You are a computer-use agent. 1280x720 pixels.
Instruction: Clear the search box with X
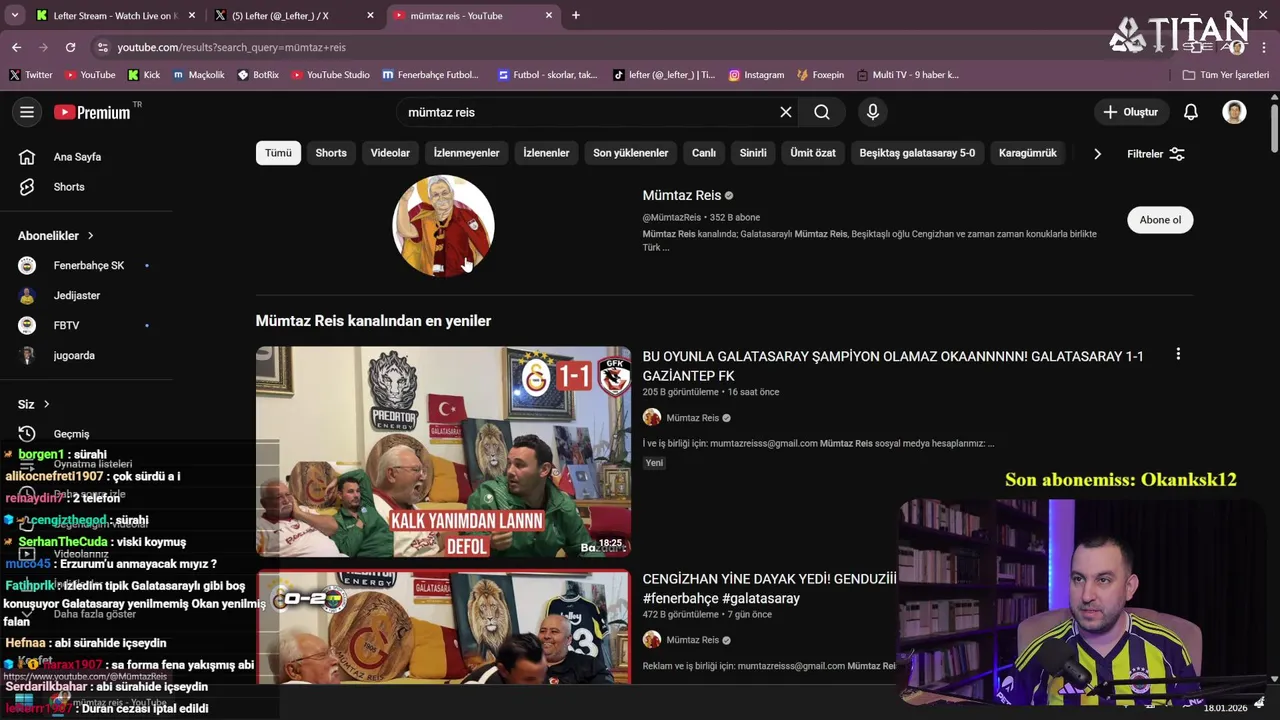[786, 112]
